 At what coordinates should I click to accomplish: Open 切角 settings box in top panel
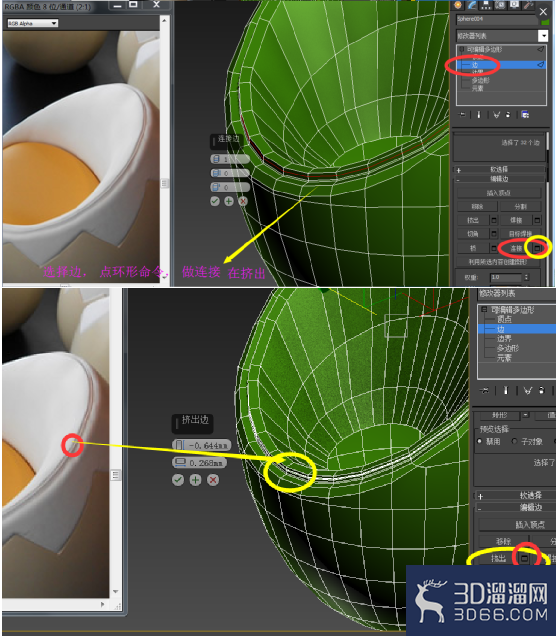[494, 234]
